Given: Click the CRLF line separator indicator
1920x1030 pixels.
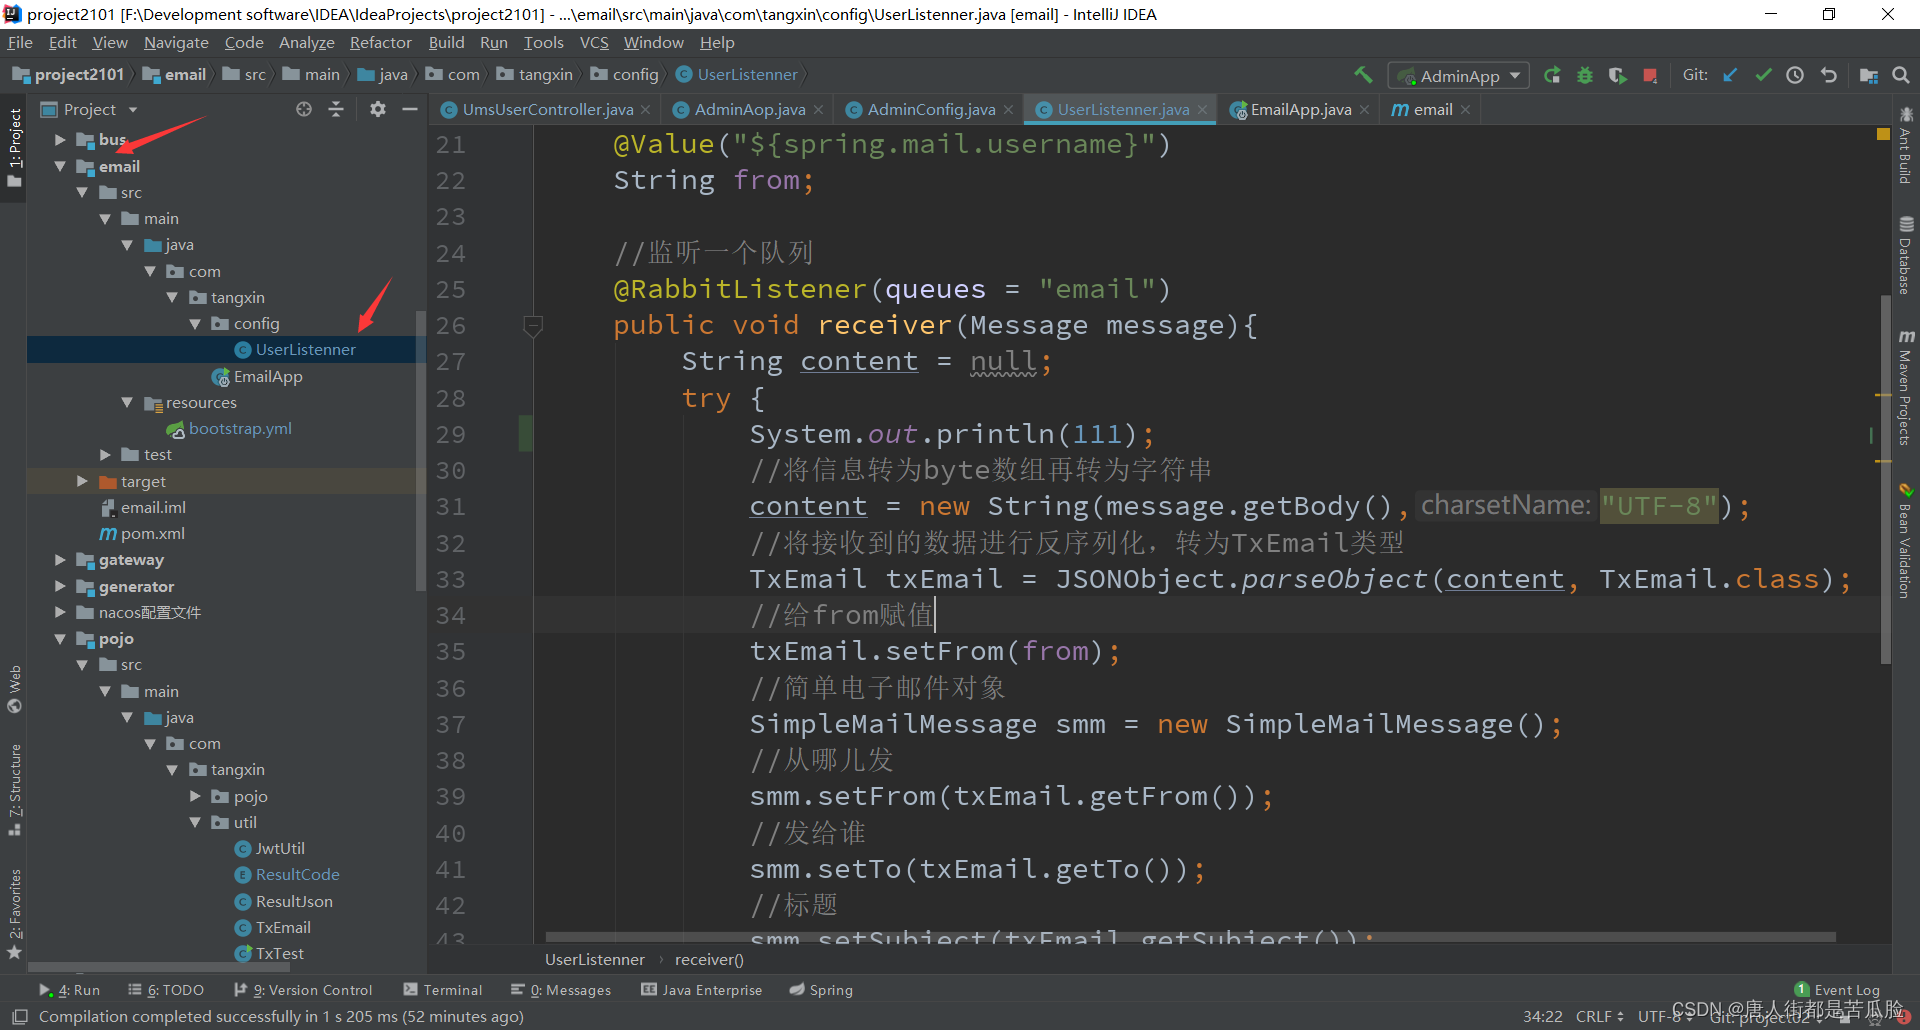Looking at the screenshot, I should tap(1599, 1016).
